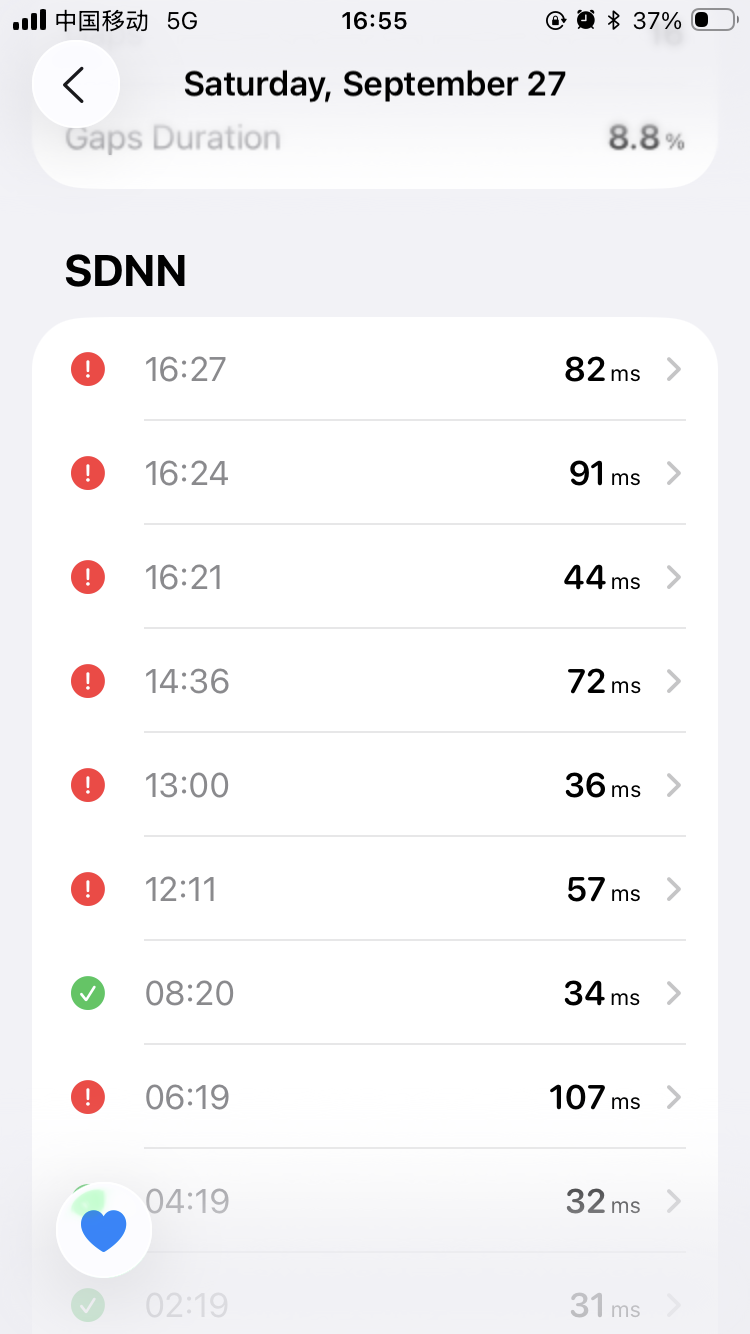
Task: Open details chevron for 91 ms
Action: tap(674, 474)
